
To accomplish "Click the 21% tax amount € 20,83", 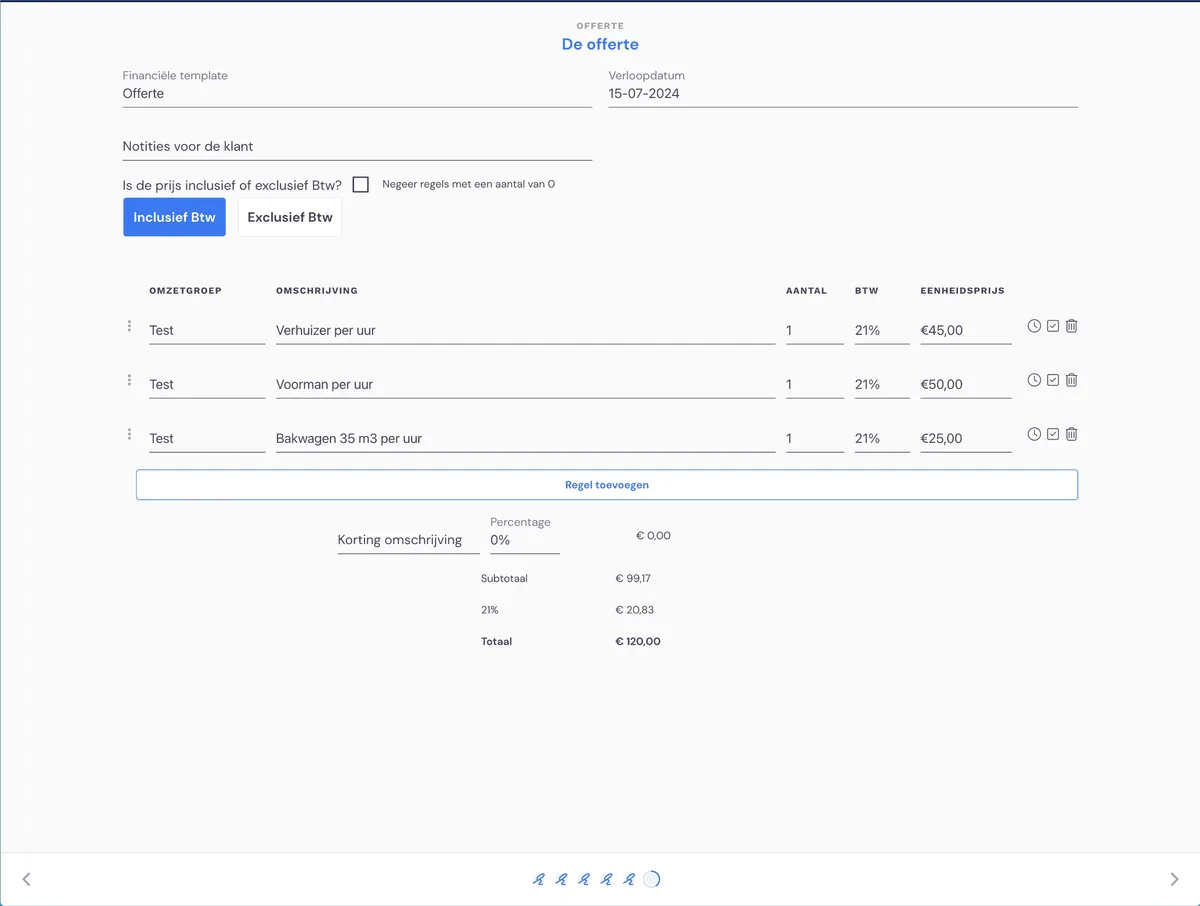I will 635,610.
